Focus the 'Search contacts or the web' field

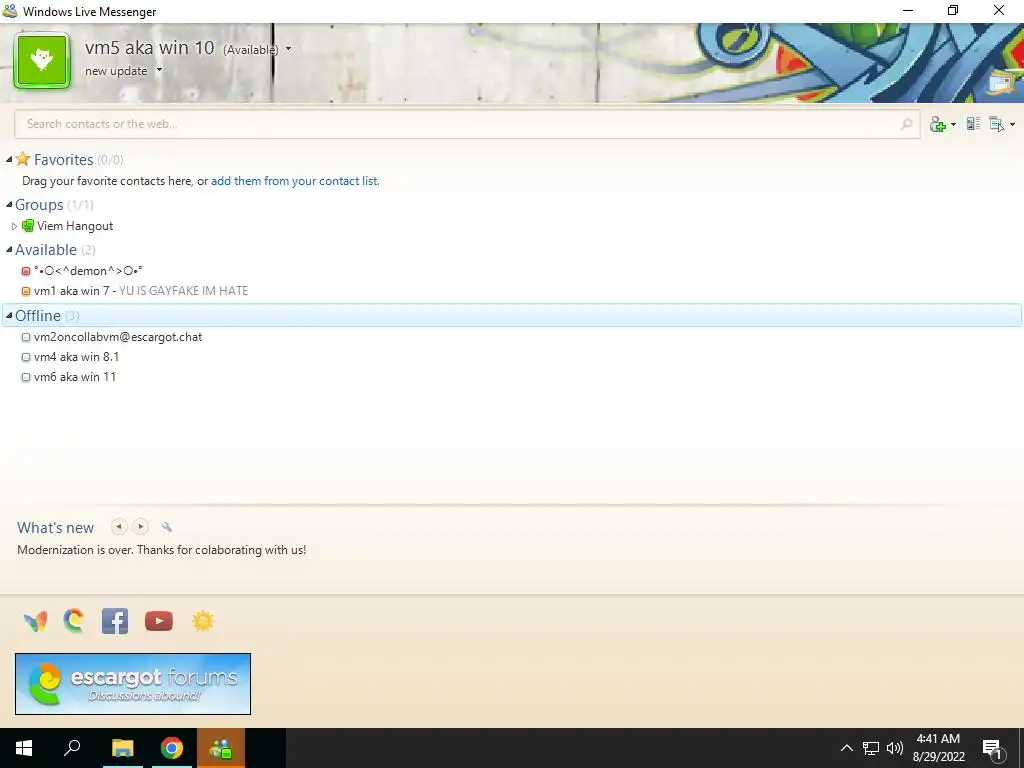467,124
